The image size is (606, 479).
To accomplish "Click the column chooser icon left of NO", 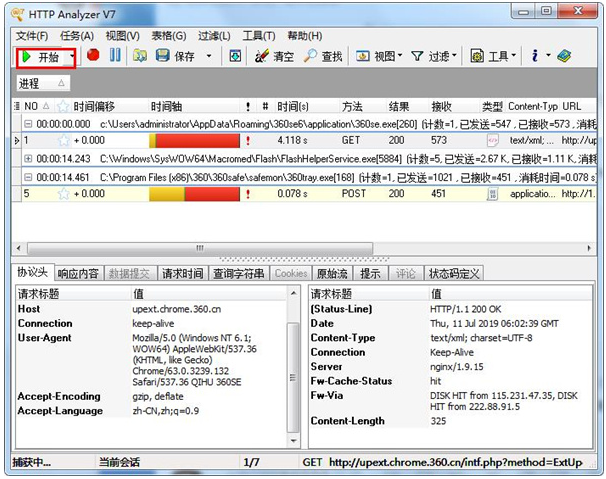I will [x=17, y=106].
